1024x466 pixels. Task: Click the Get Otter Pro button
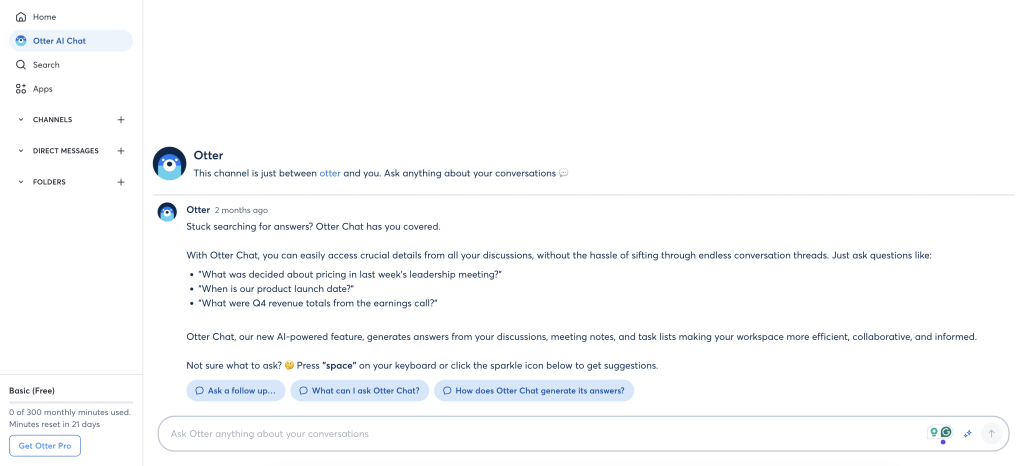click(45, 446)
